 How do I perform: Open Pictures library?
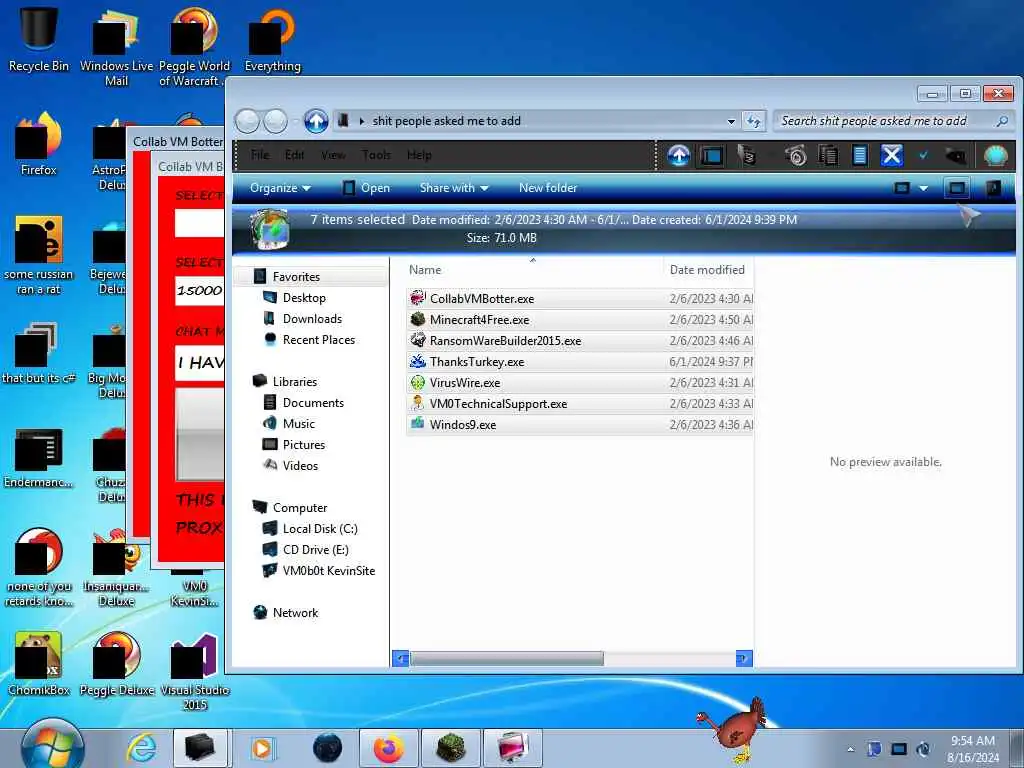click(x=304, y=445)
